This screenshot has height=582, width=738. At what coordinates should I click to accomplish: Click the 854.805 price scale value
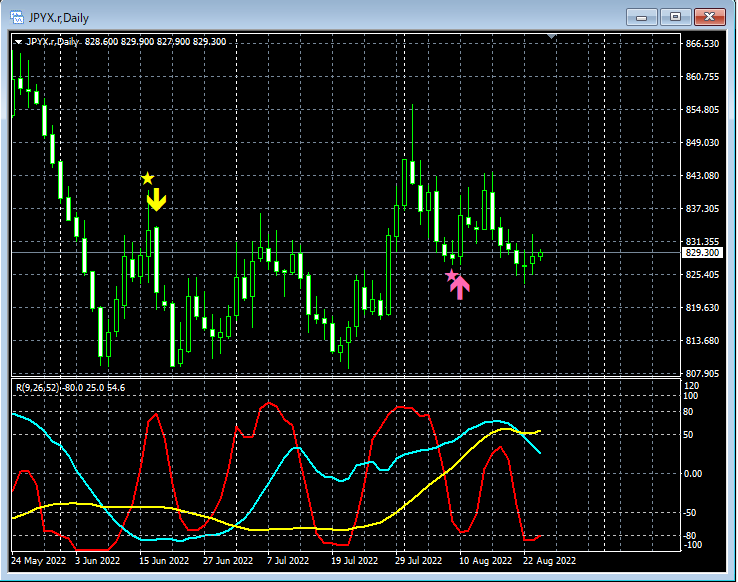702,110
